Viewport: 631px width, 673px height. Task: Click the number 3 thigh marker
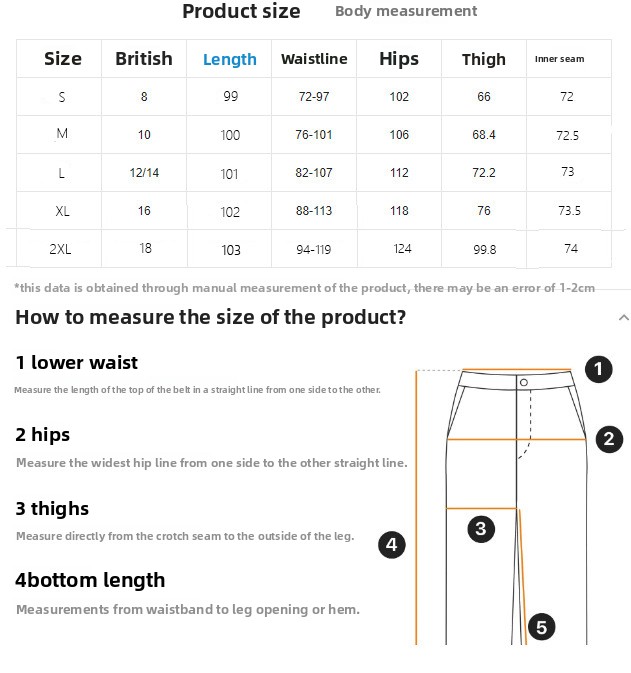(481, 529)
